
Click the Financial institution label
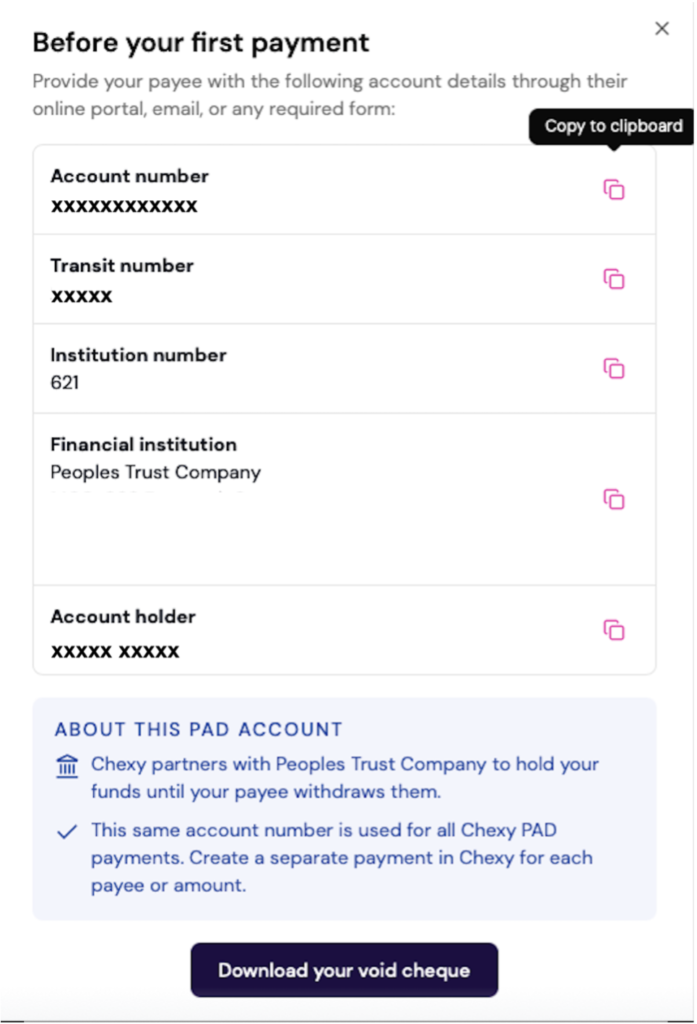tap(143, 444)
